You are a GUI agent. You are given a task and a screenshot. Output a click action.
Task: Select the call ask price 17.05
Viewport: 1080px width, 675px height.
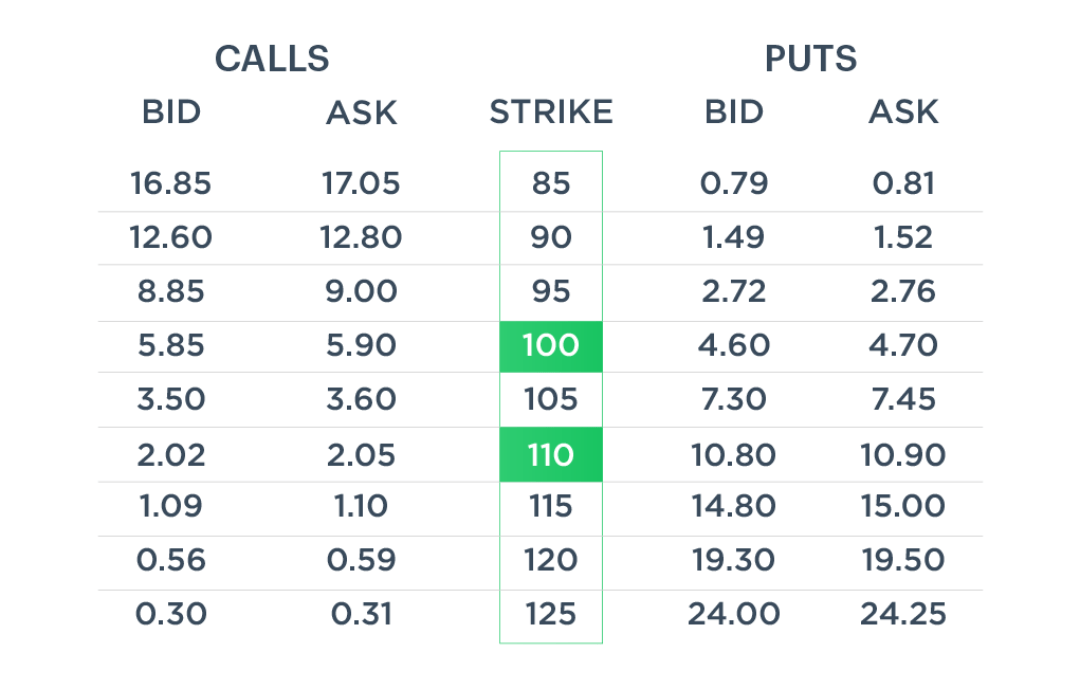361,184
